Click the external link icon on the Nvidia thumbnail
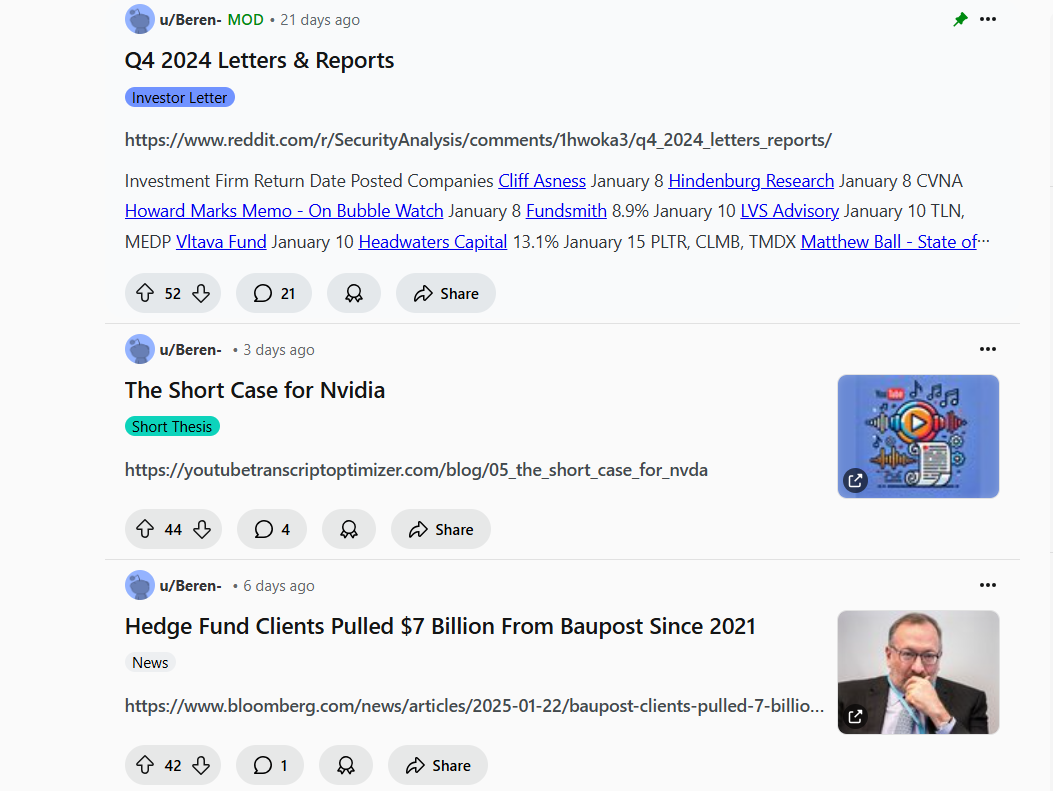The height and width of the screenshot is (791, 1053). pos(855,481)
